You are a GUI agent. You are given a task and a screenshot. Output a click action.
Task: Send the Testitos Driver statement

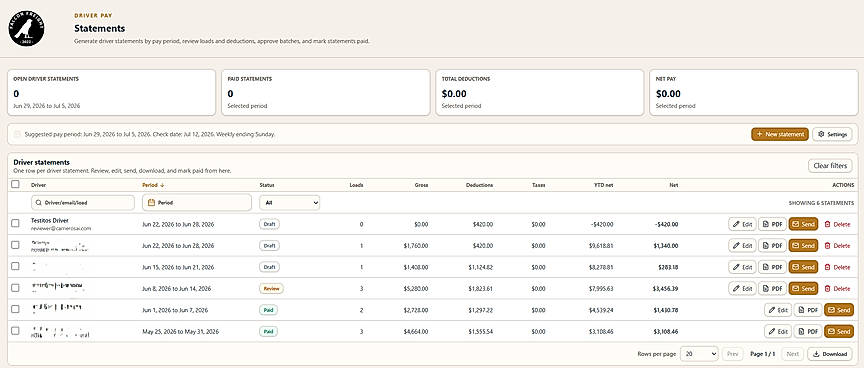[803, 224]
